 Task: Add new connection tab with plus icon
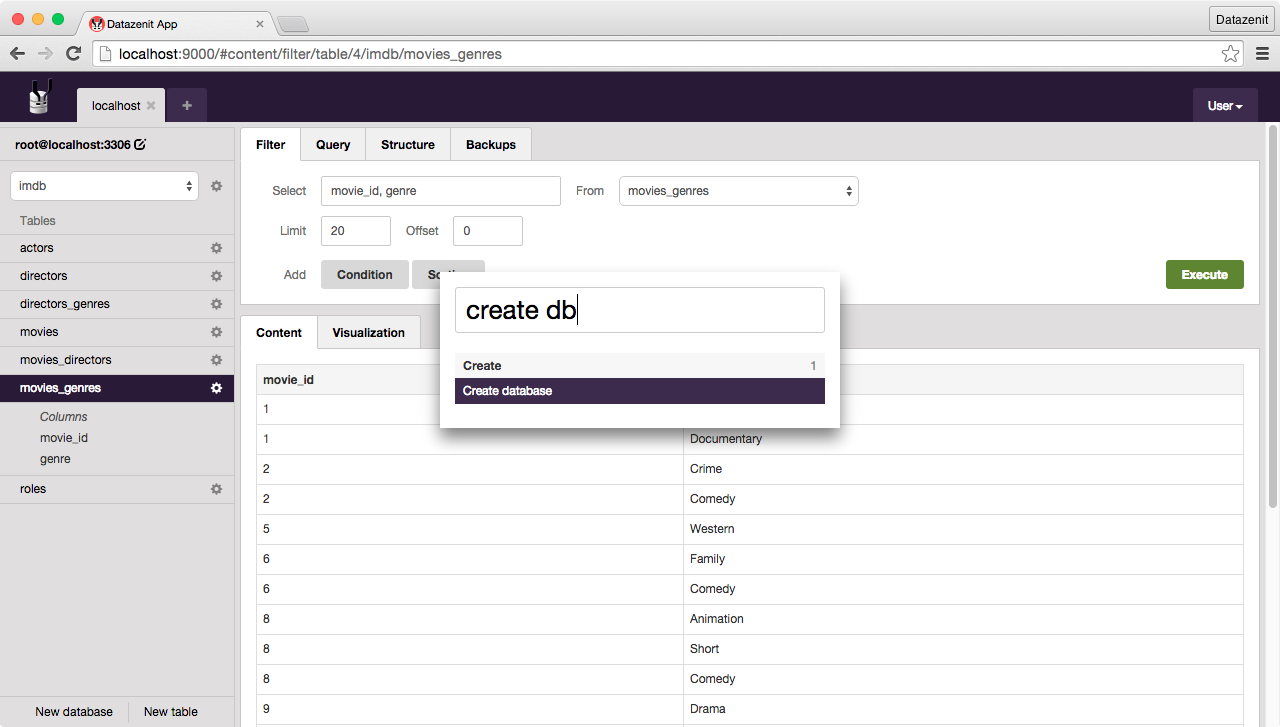point(186,105)
